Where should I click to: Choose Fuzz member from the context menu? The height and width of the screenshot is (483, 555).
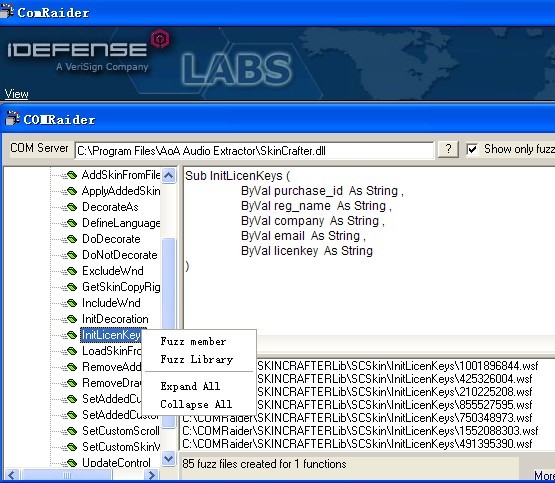(193, 341)
